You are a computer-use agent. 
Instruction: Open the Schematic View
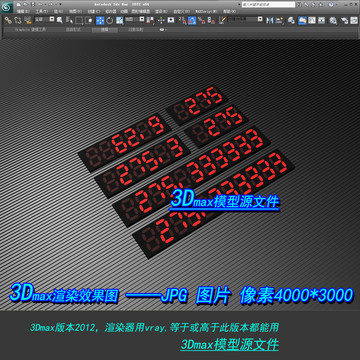pyautogui.click(x=321, y=20)
